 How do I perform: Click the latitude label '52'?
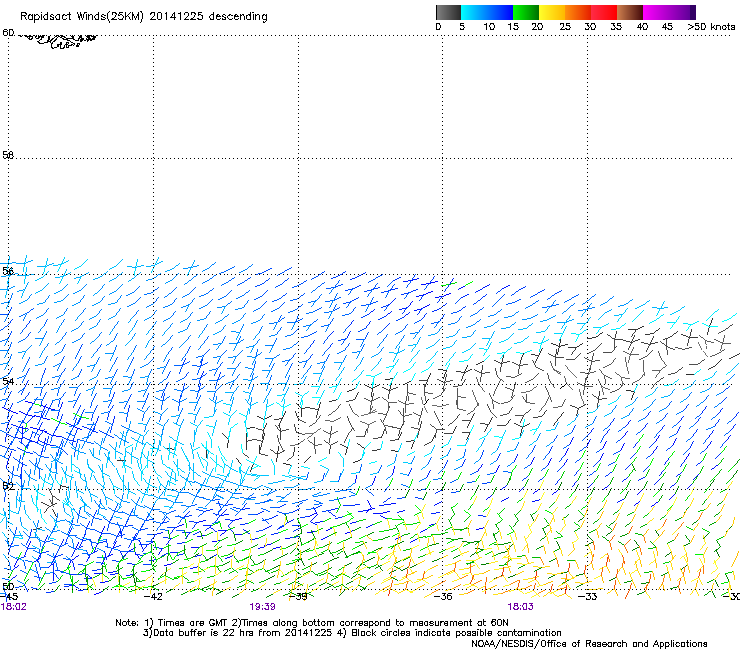8,486
